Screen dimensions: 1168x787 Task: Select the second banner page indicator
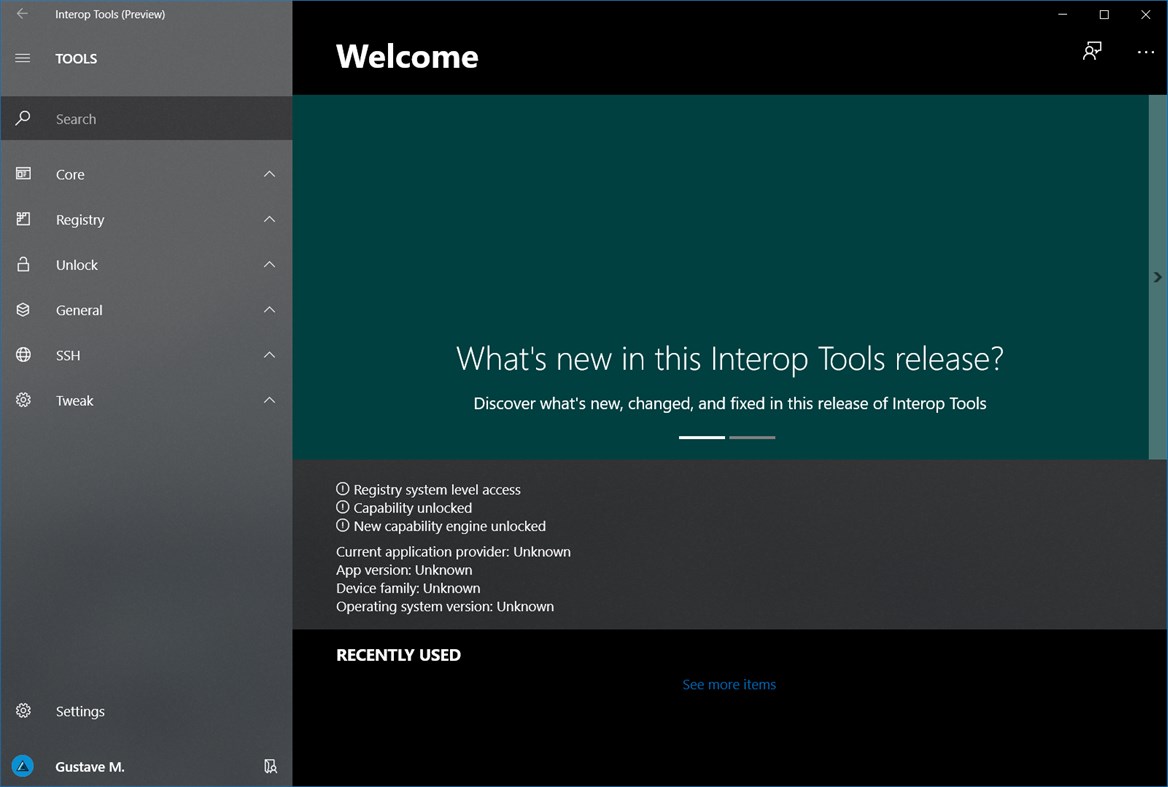752,437
